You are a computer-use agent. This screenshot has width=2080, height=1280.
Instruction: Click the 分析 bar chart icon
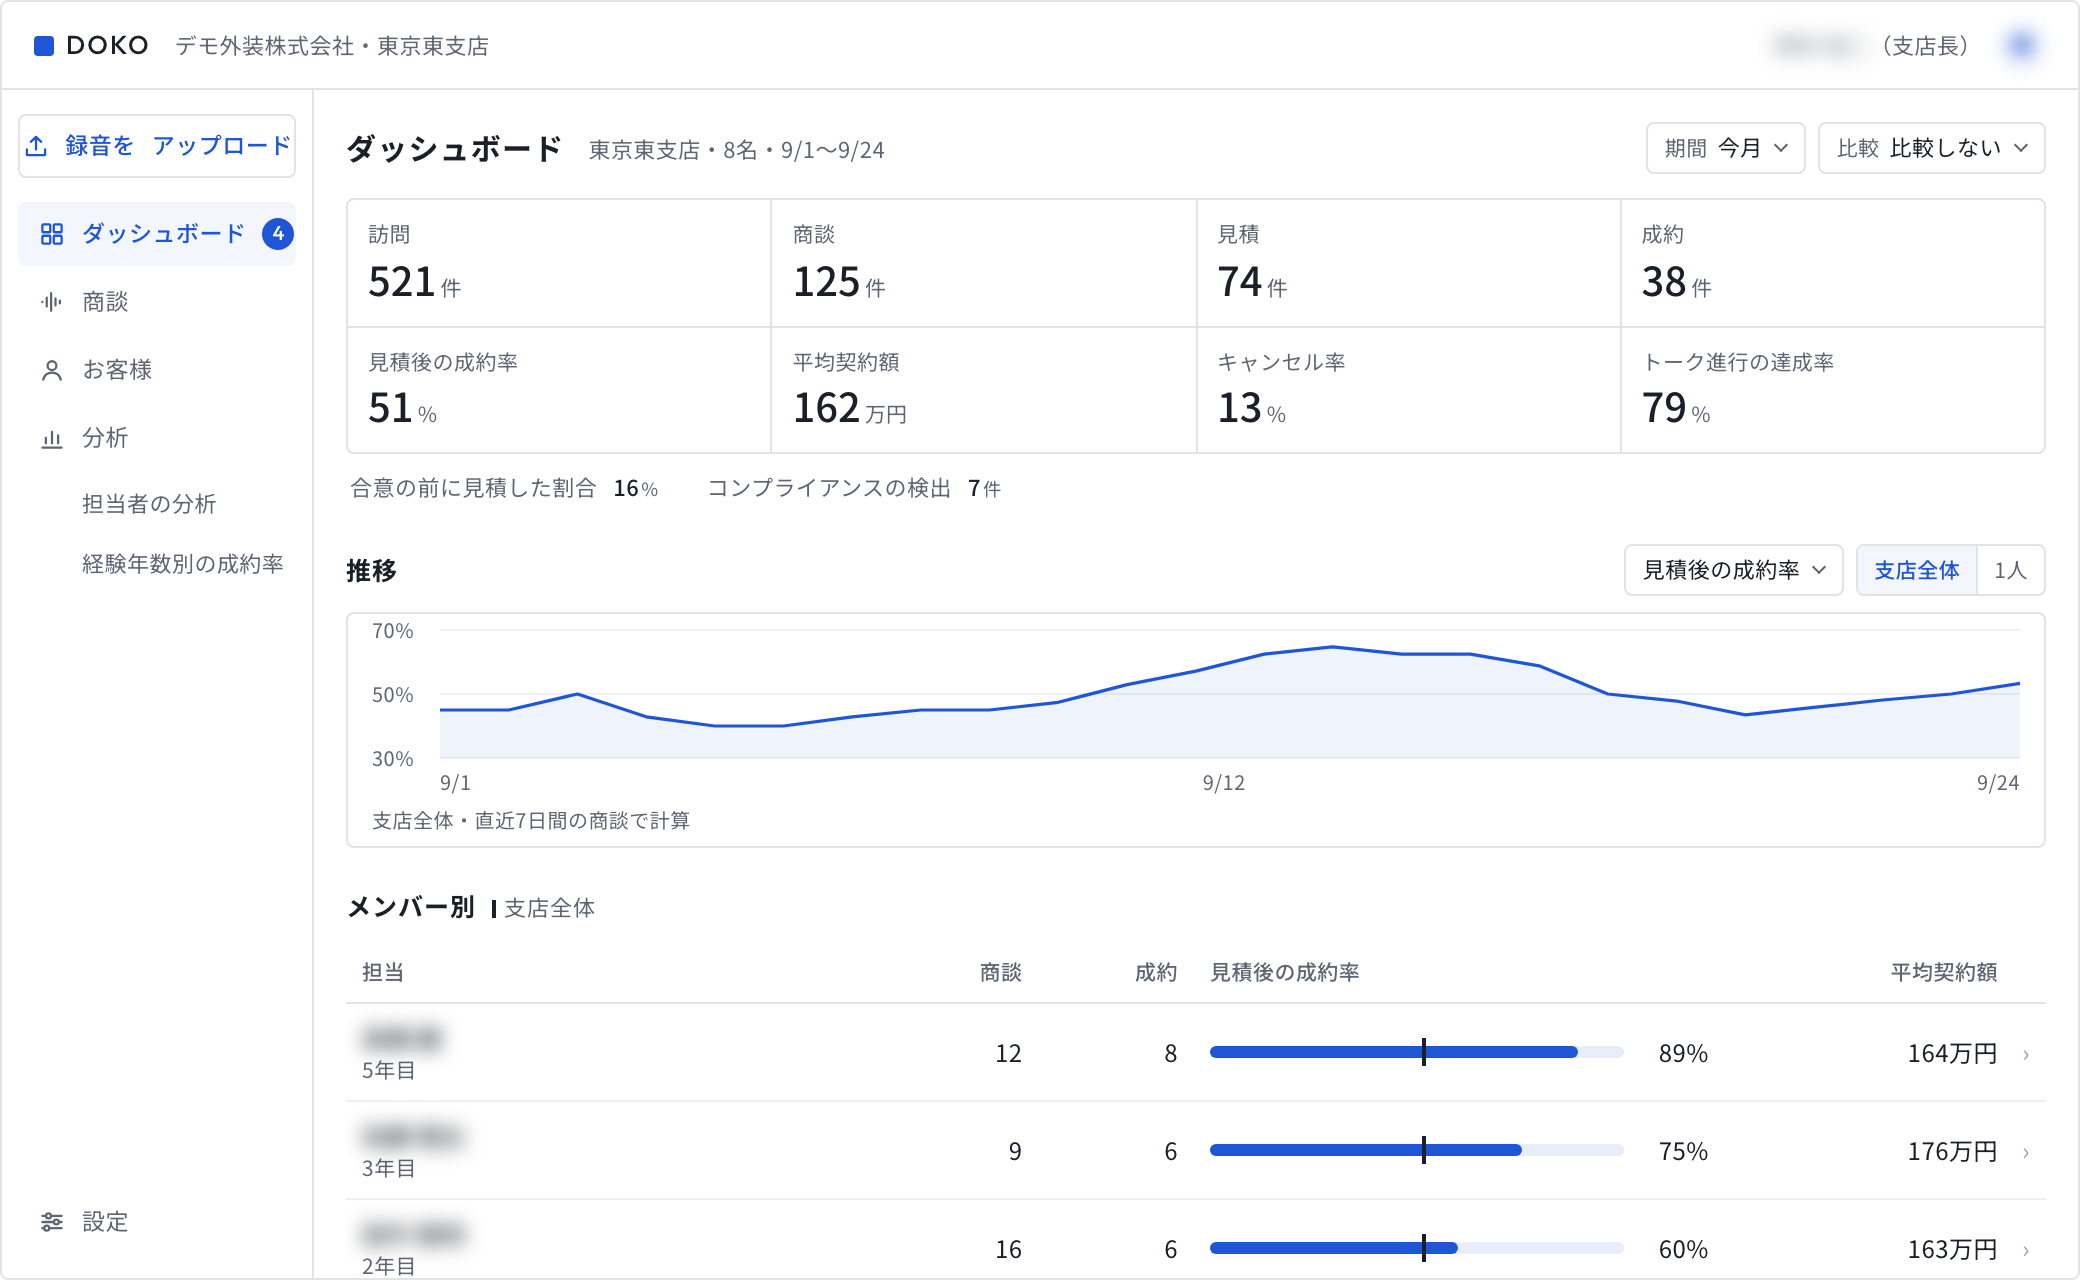[52, 438]
